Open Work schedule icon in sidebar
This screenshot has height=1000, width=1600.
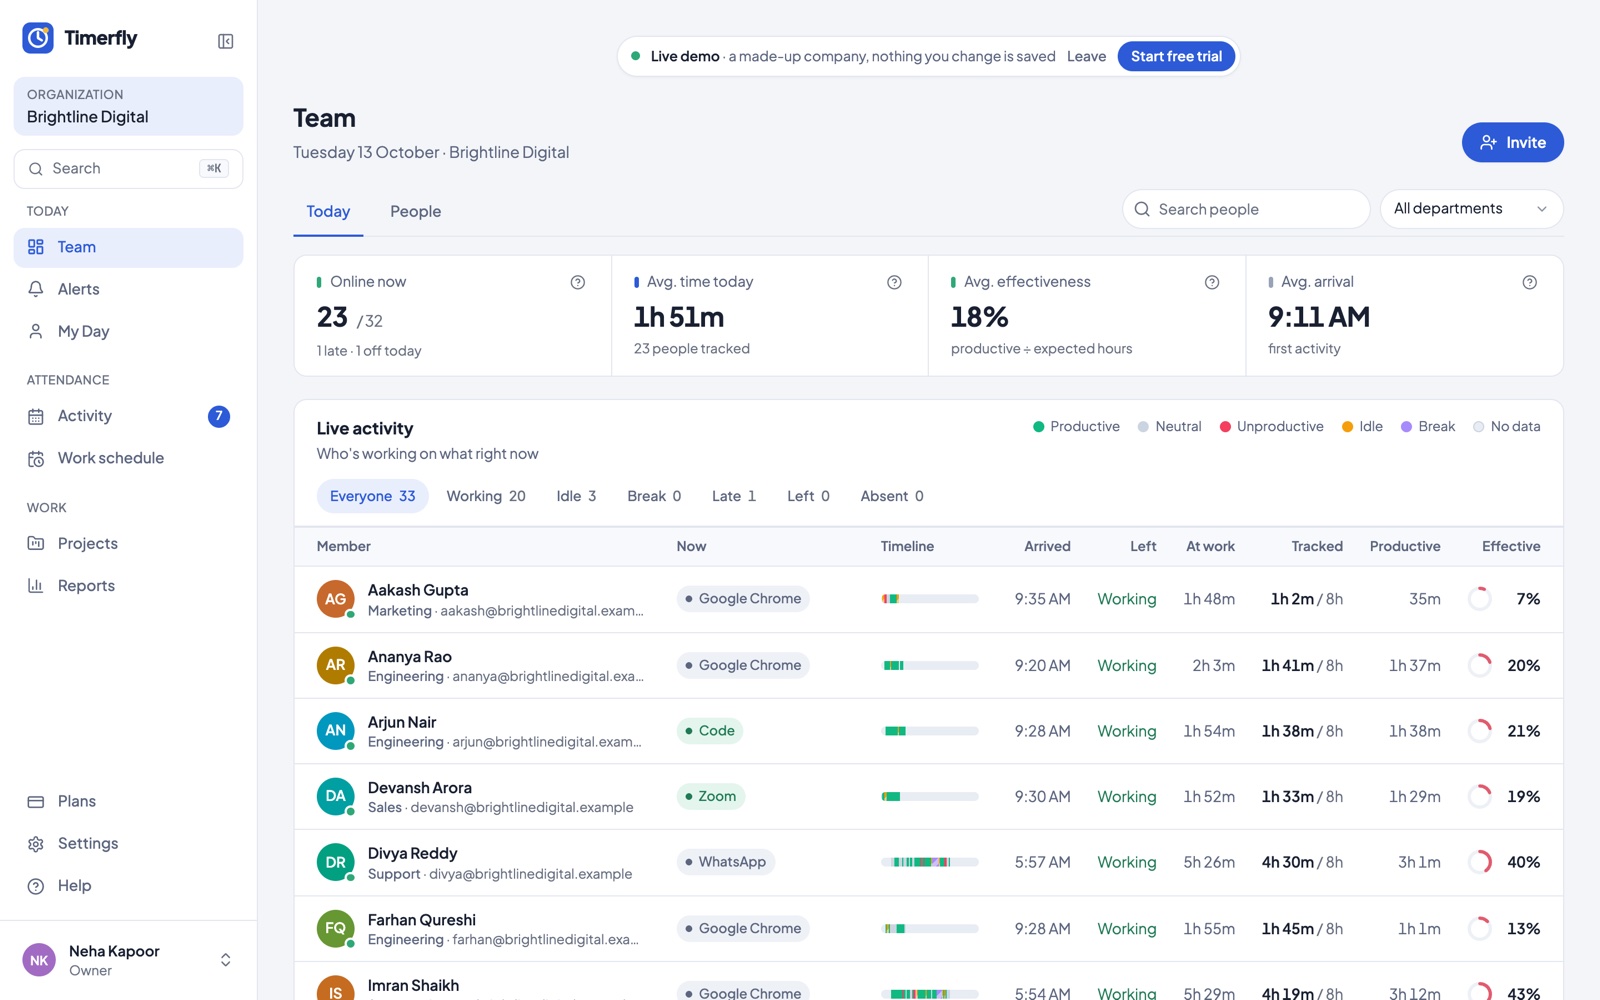36,458
